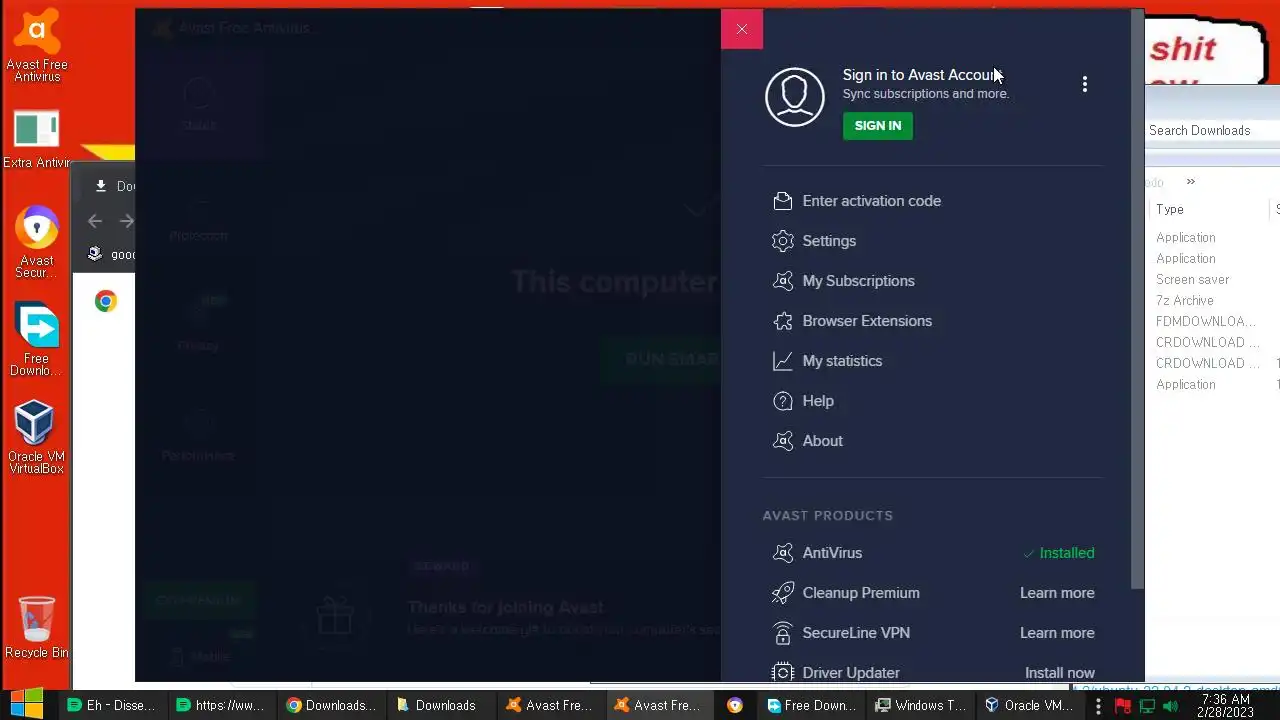Open My statistics
Viewport: 1280px width, 720px height.
842,361
